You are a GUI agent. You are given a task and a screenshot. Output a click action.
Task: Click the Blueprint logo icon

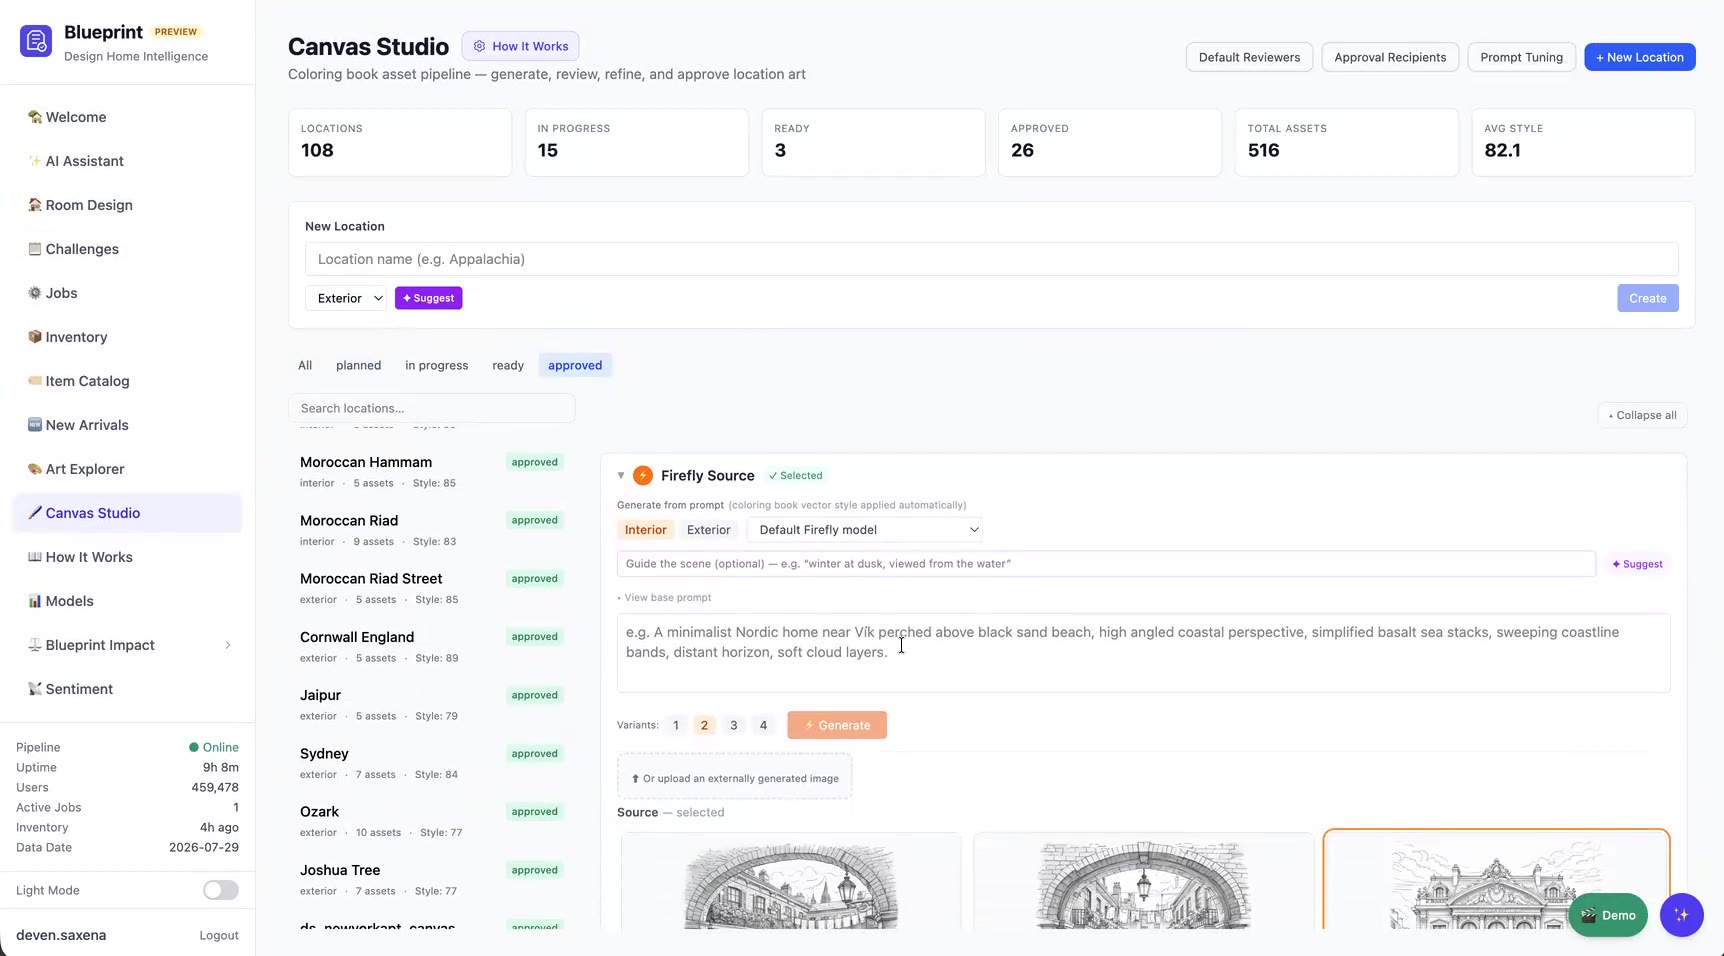pyautogui.click(x=36, y=41)
